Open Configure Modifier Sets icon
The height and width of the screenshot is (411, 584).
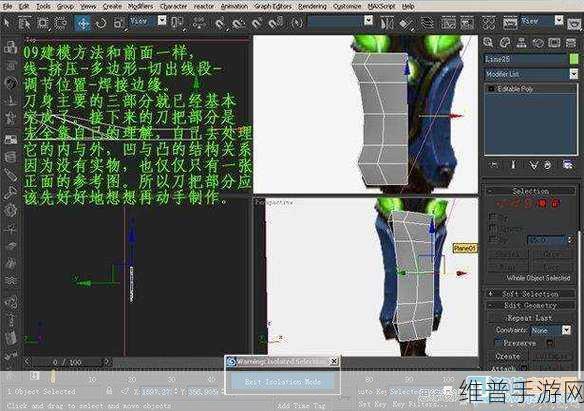[x=568, y=165]
